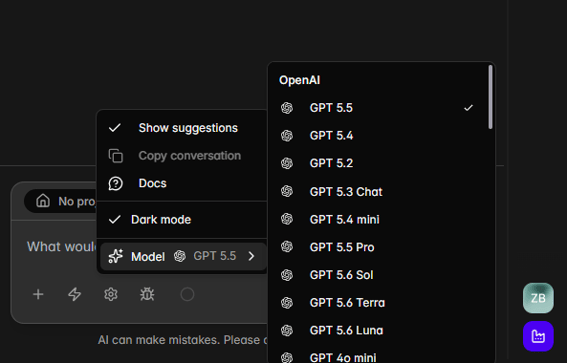The width and height of the screenshot is (567, 363).
Task: Choose the GPT 5.6 Sol model
Action: pos(378,275)
